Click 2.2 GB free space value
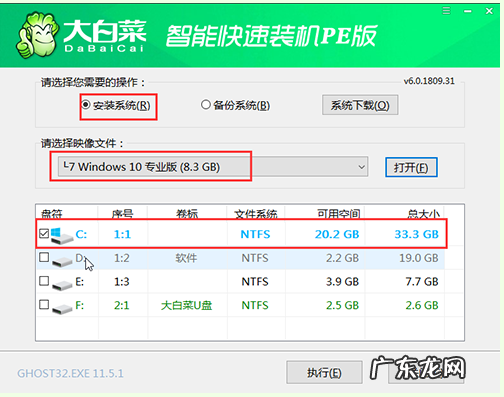The image size is (504, 397). click(342, 258)
